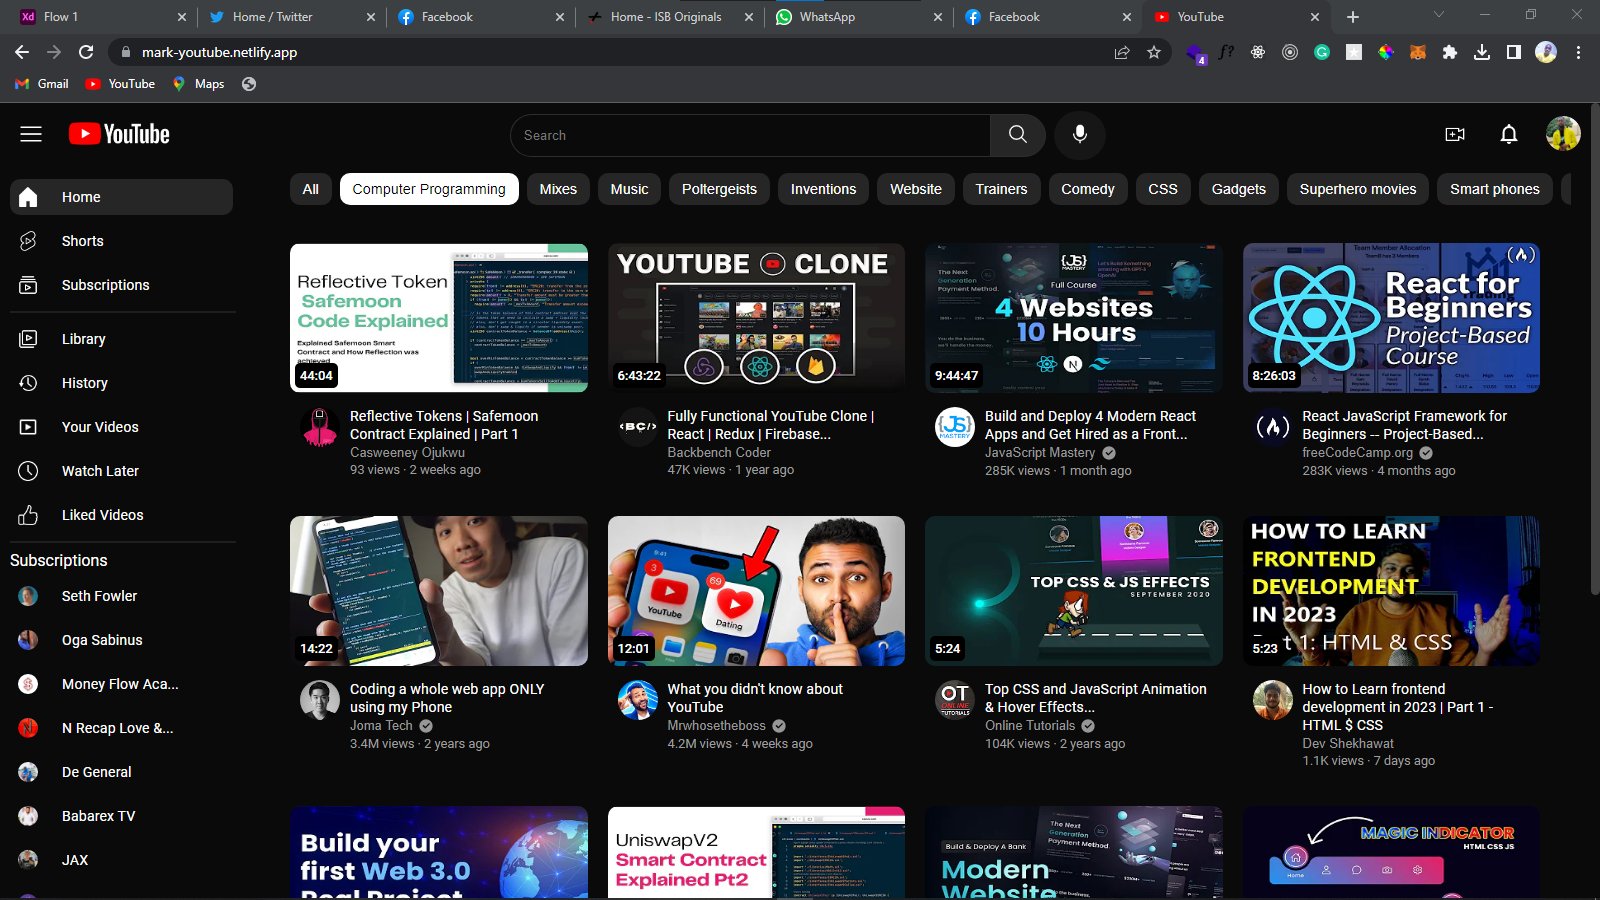Image resolution: width=1600 pixels, height=900 pixels.
Task: Switch to WhatsApp browser tab
Action: click(857, 17)
